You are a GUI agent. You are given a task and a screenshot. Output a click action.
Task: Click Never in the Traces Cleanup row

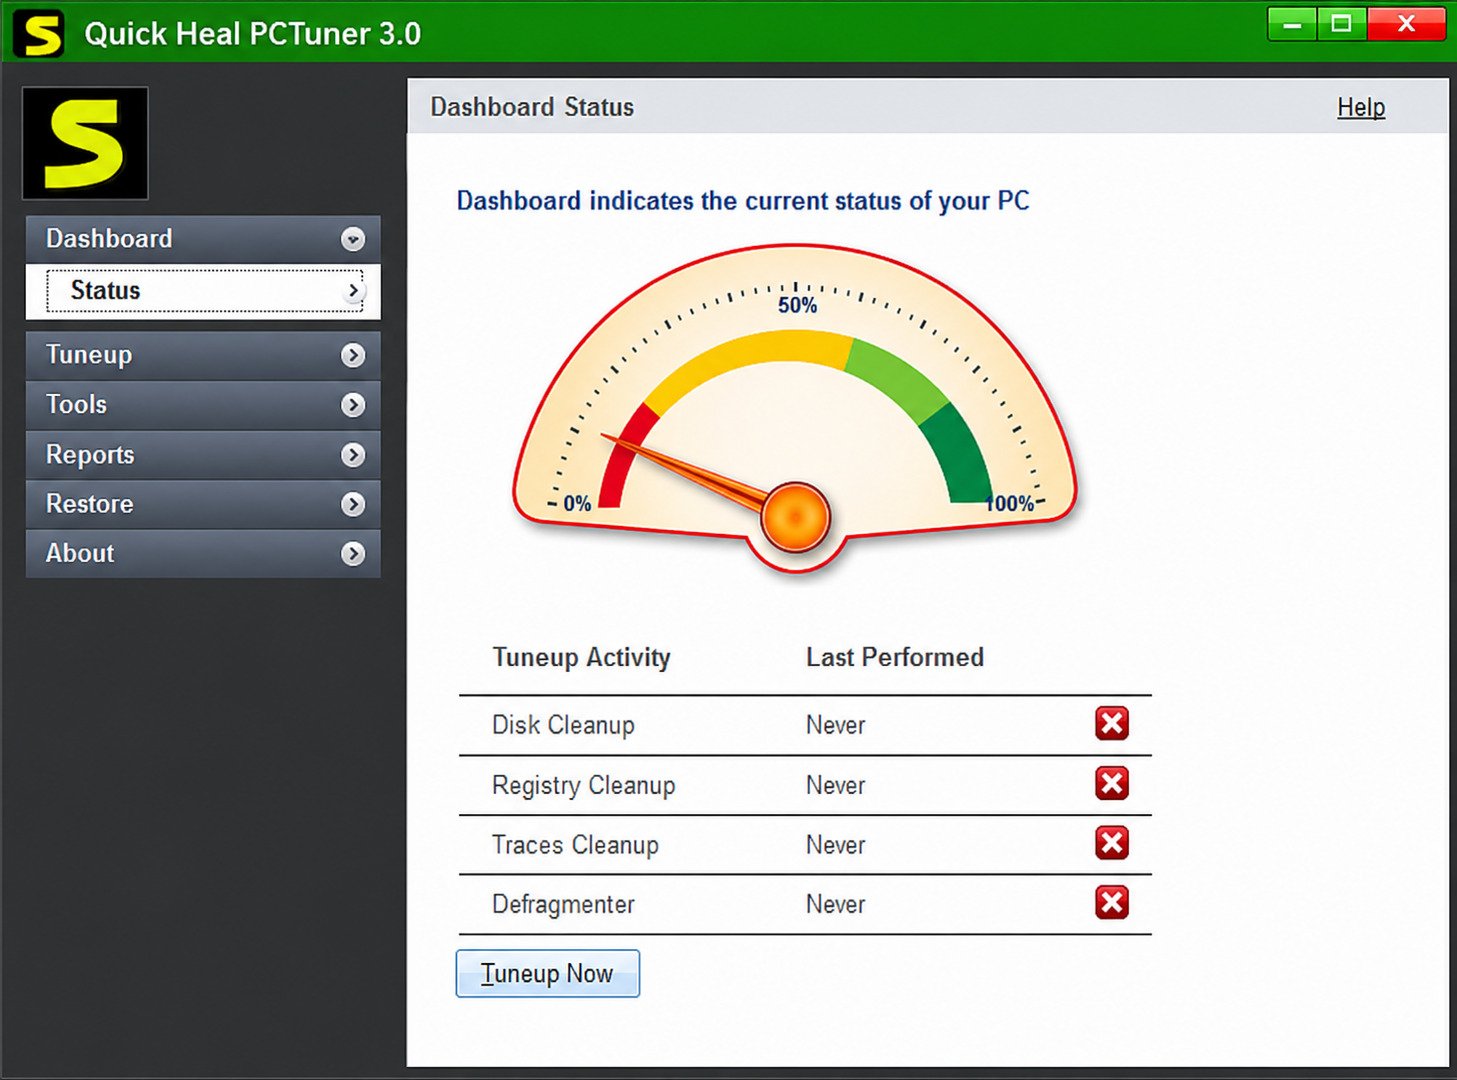pos(835,845)
